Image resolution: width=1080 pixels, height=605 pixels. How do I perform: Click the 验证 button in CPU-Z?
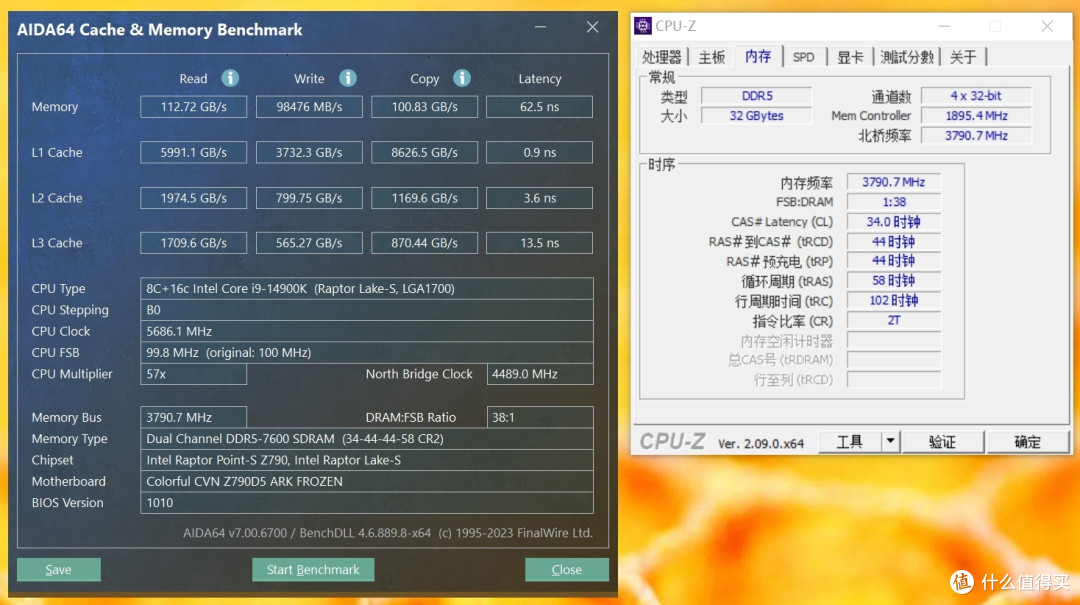(942, 441)
